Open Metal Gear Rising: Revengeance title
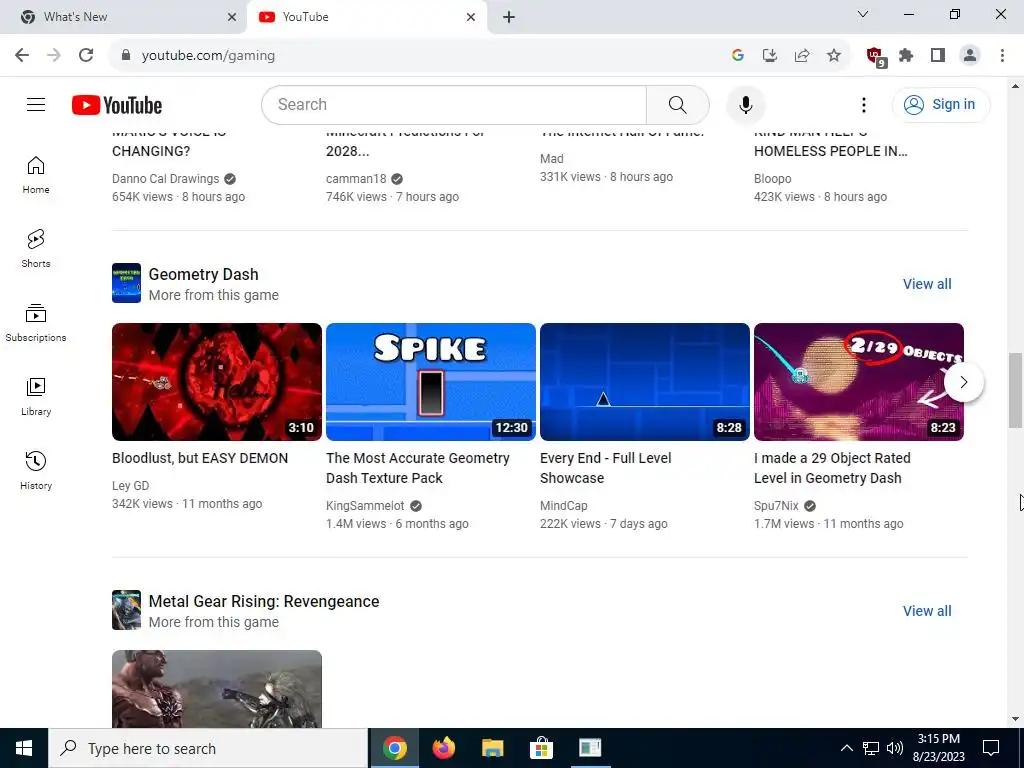Screen dimensions: 1024x768 264,601
